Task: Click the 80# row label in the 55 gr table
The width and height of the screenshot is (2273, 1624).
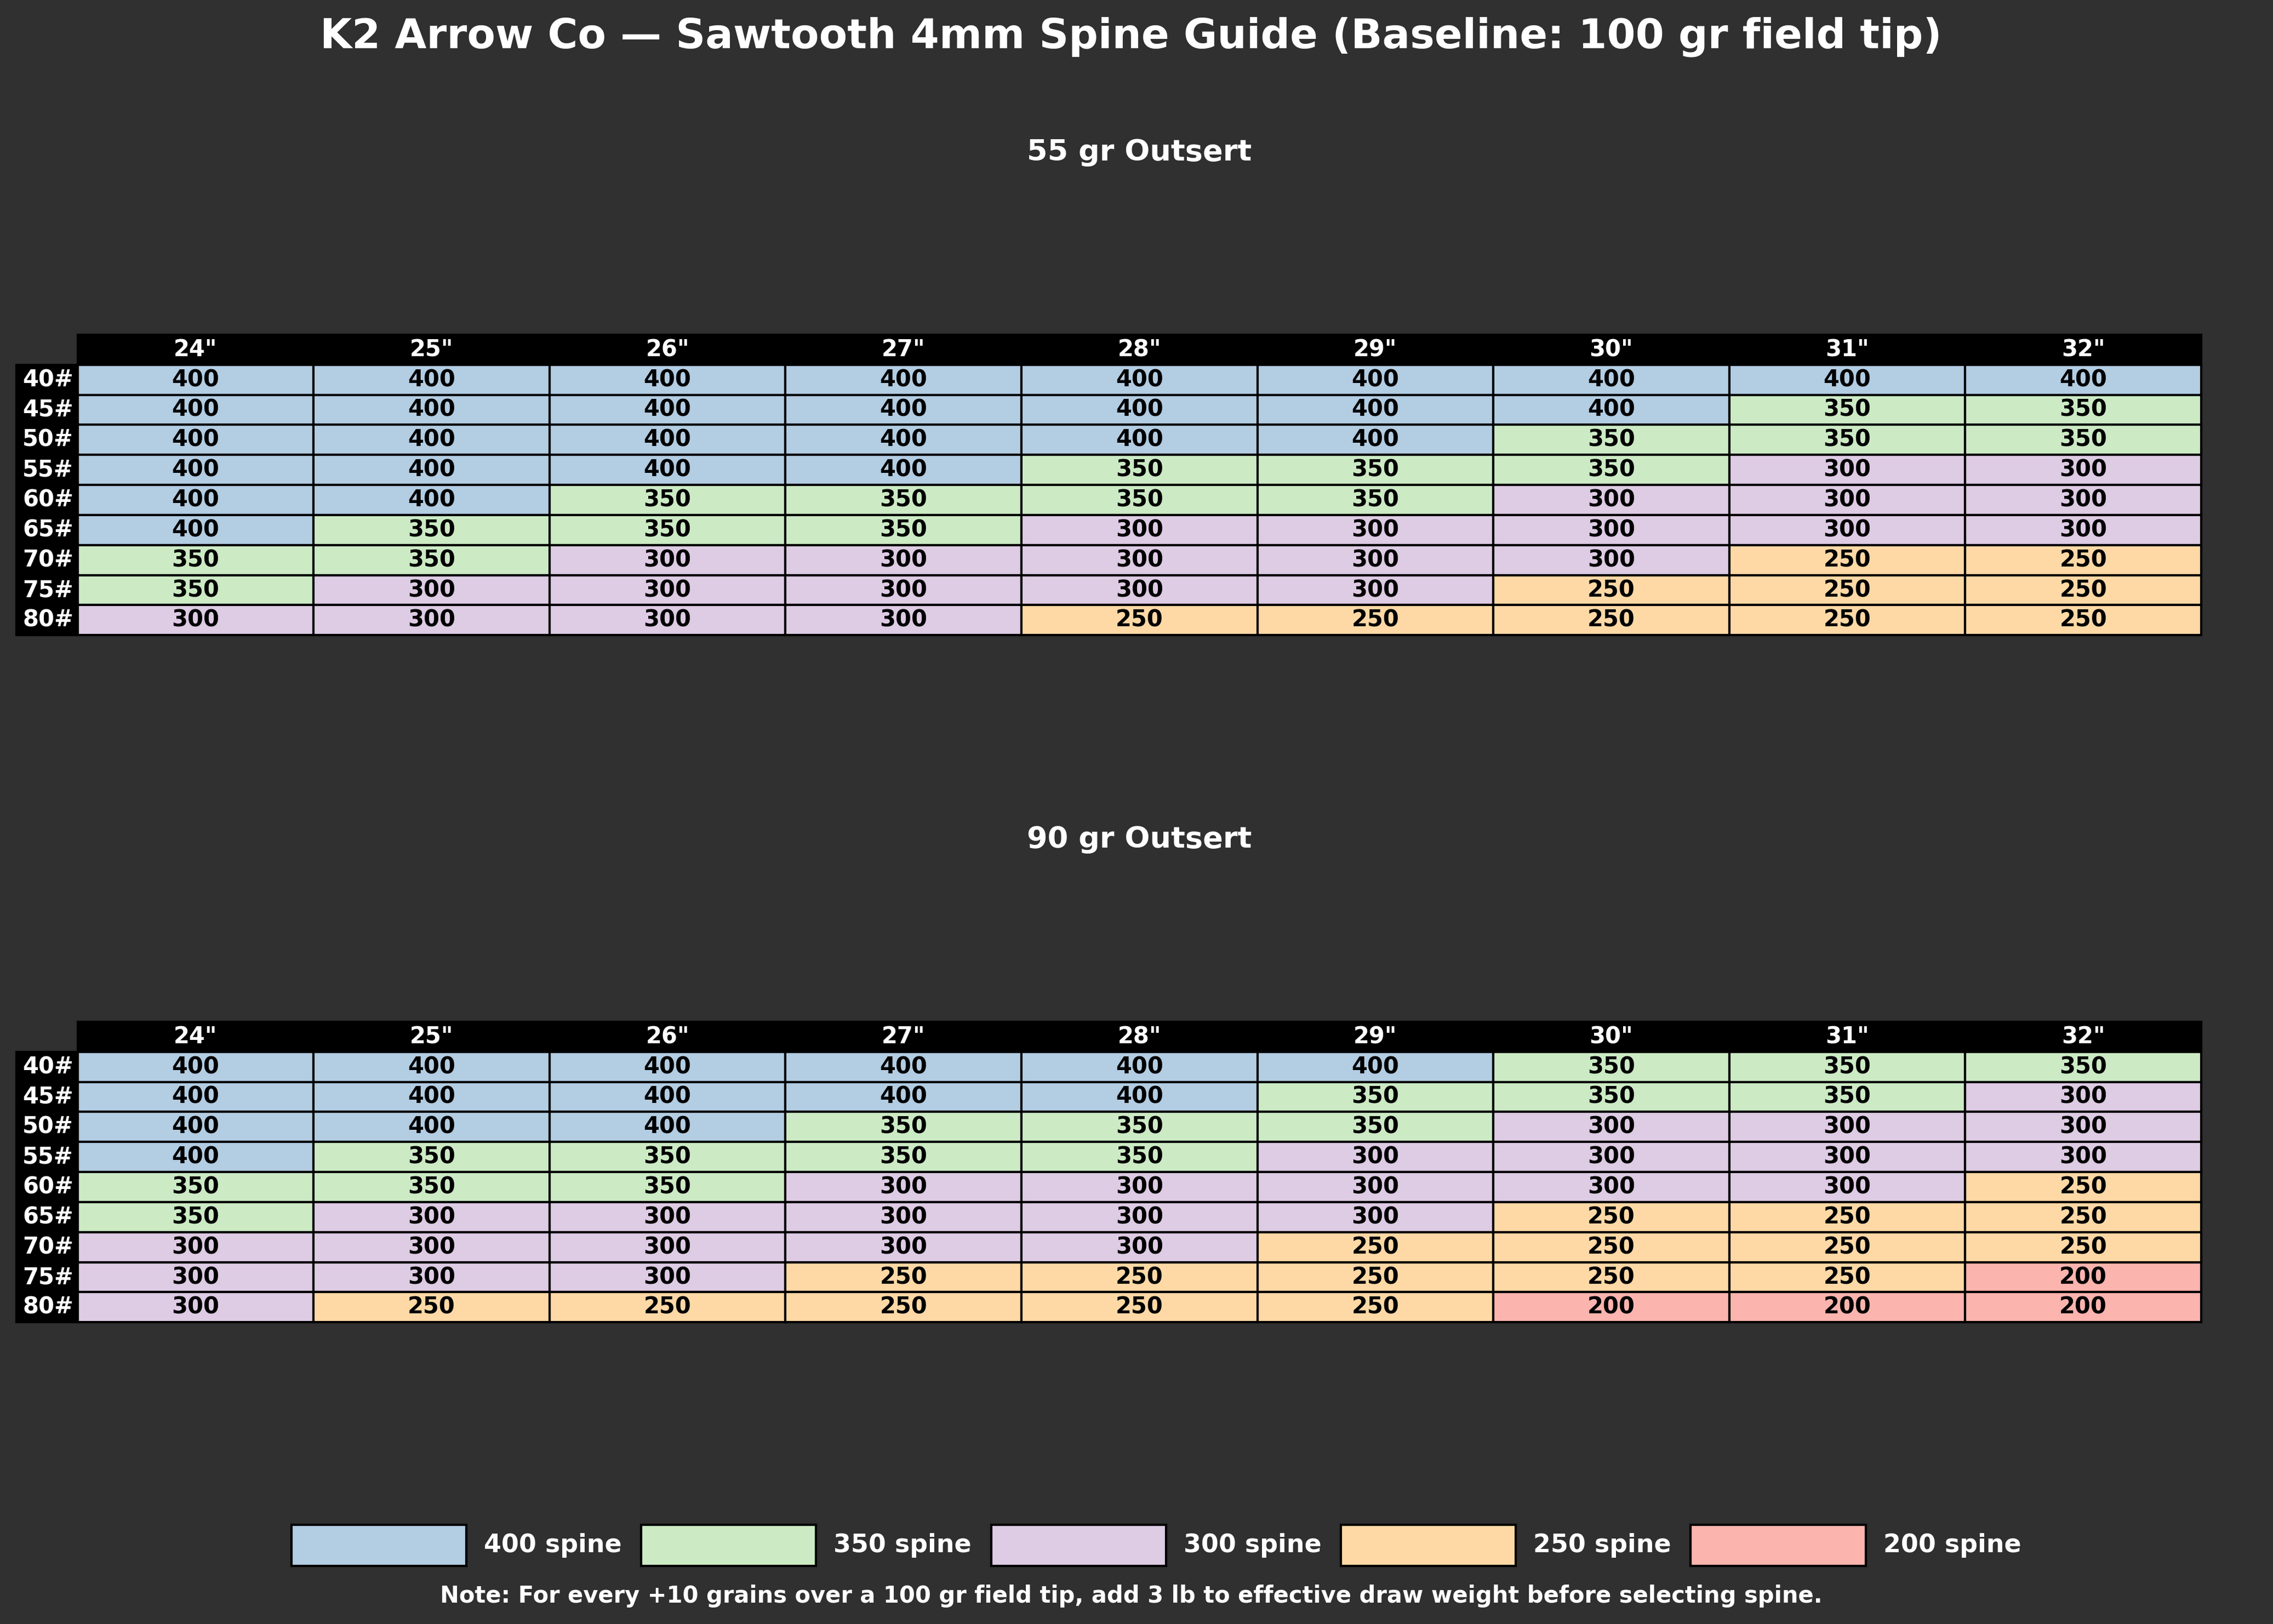Action: click(x=47, y=619)
